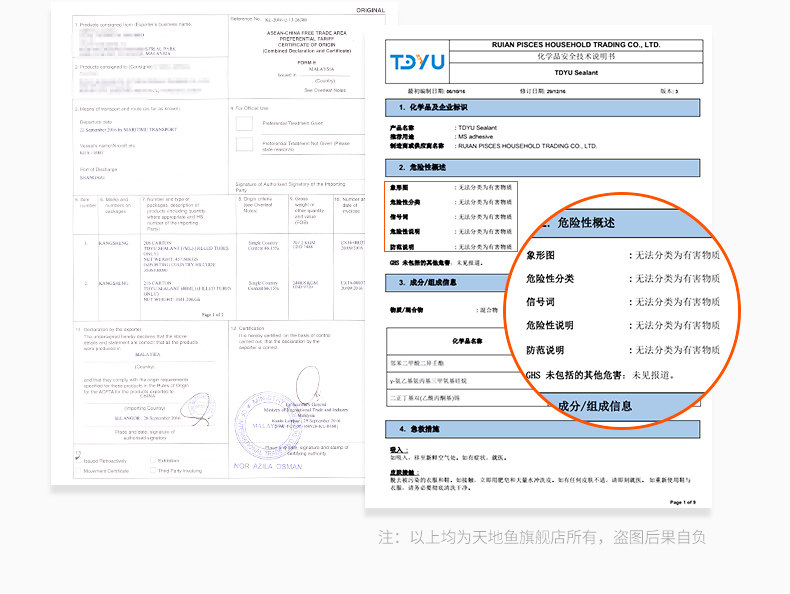Click section heading 1. 化学品及企业标识
790x594 pixels.
[543, 108]
